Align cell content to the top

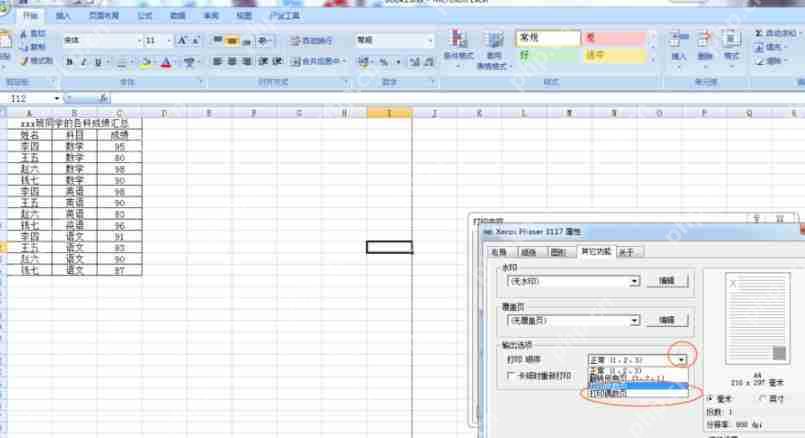click(x=218, y=40)
